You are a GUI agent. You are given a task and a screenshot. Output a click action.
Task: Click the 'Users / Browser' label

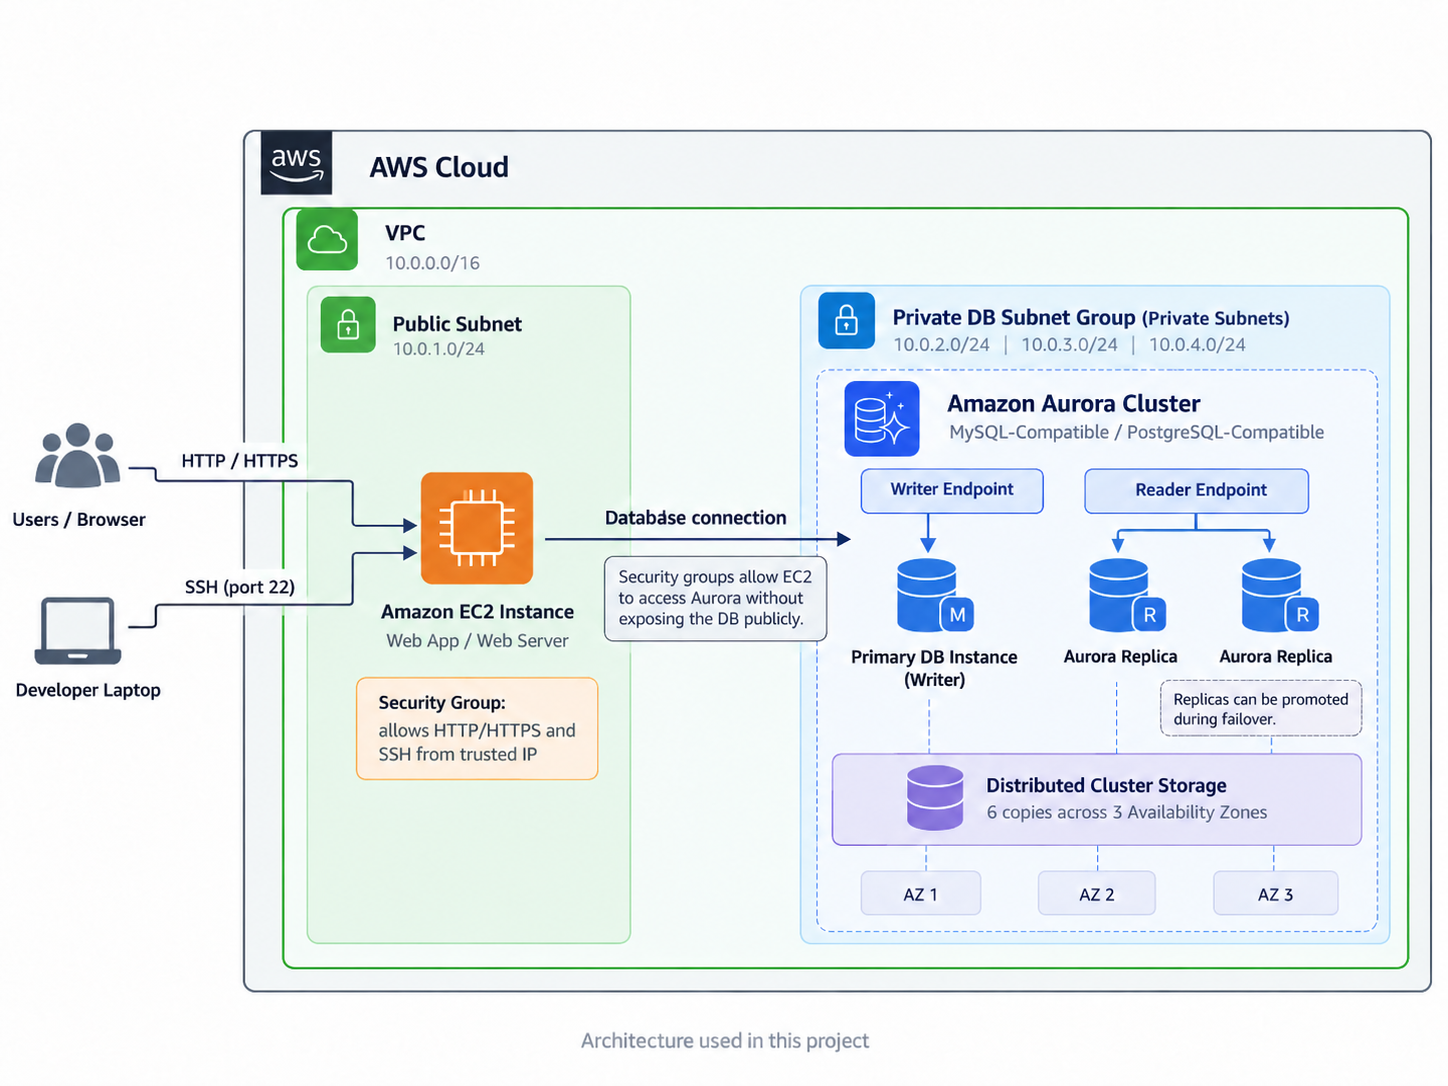(79, 520)
